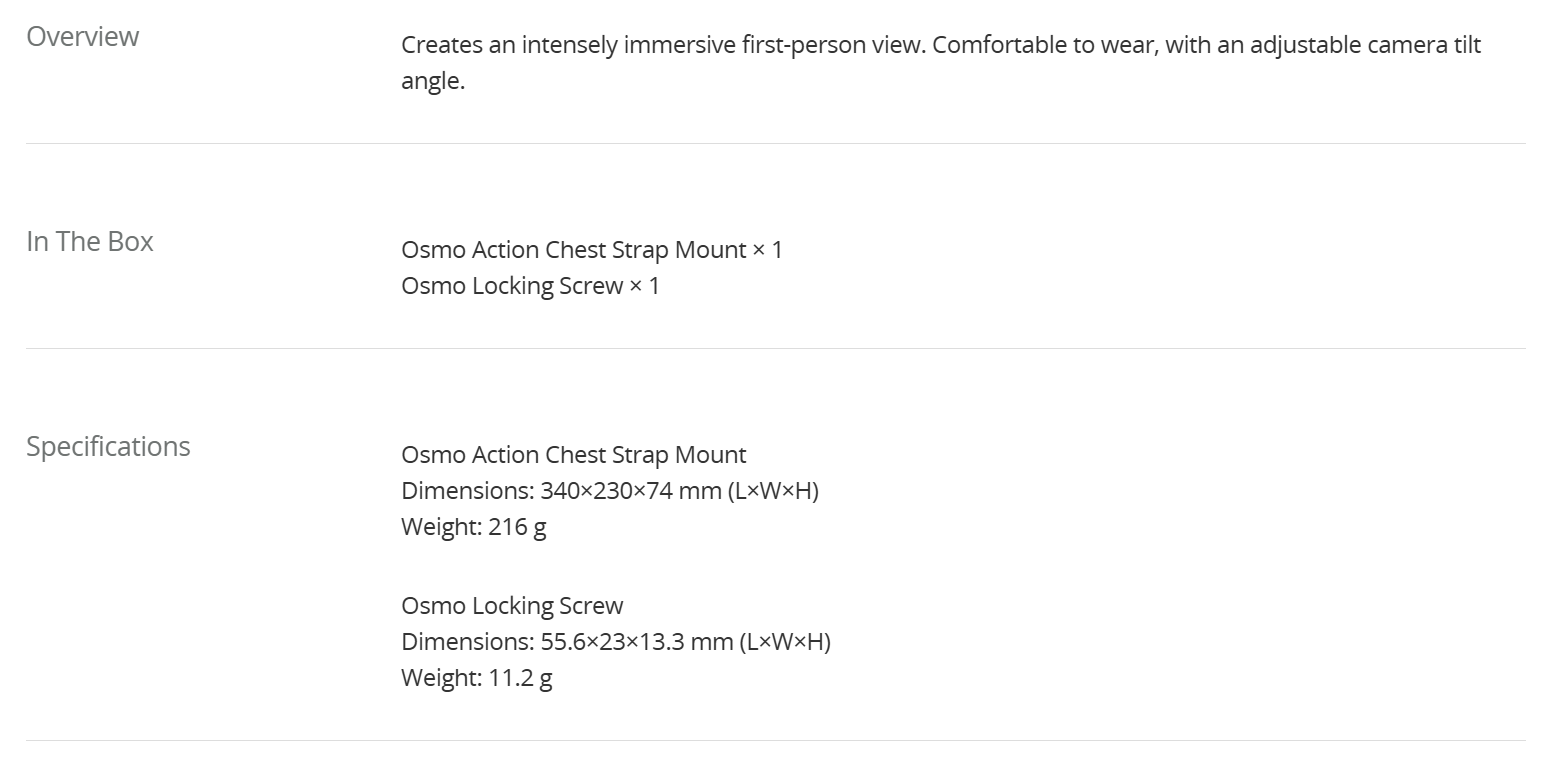
Task: Click the "Dimensions: 340×230×74 mm" text
Action: (x=560, y=491)
